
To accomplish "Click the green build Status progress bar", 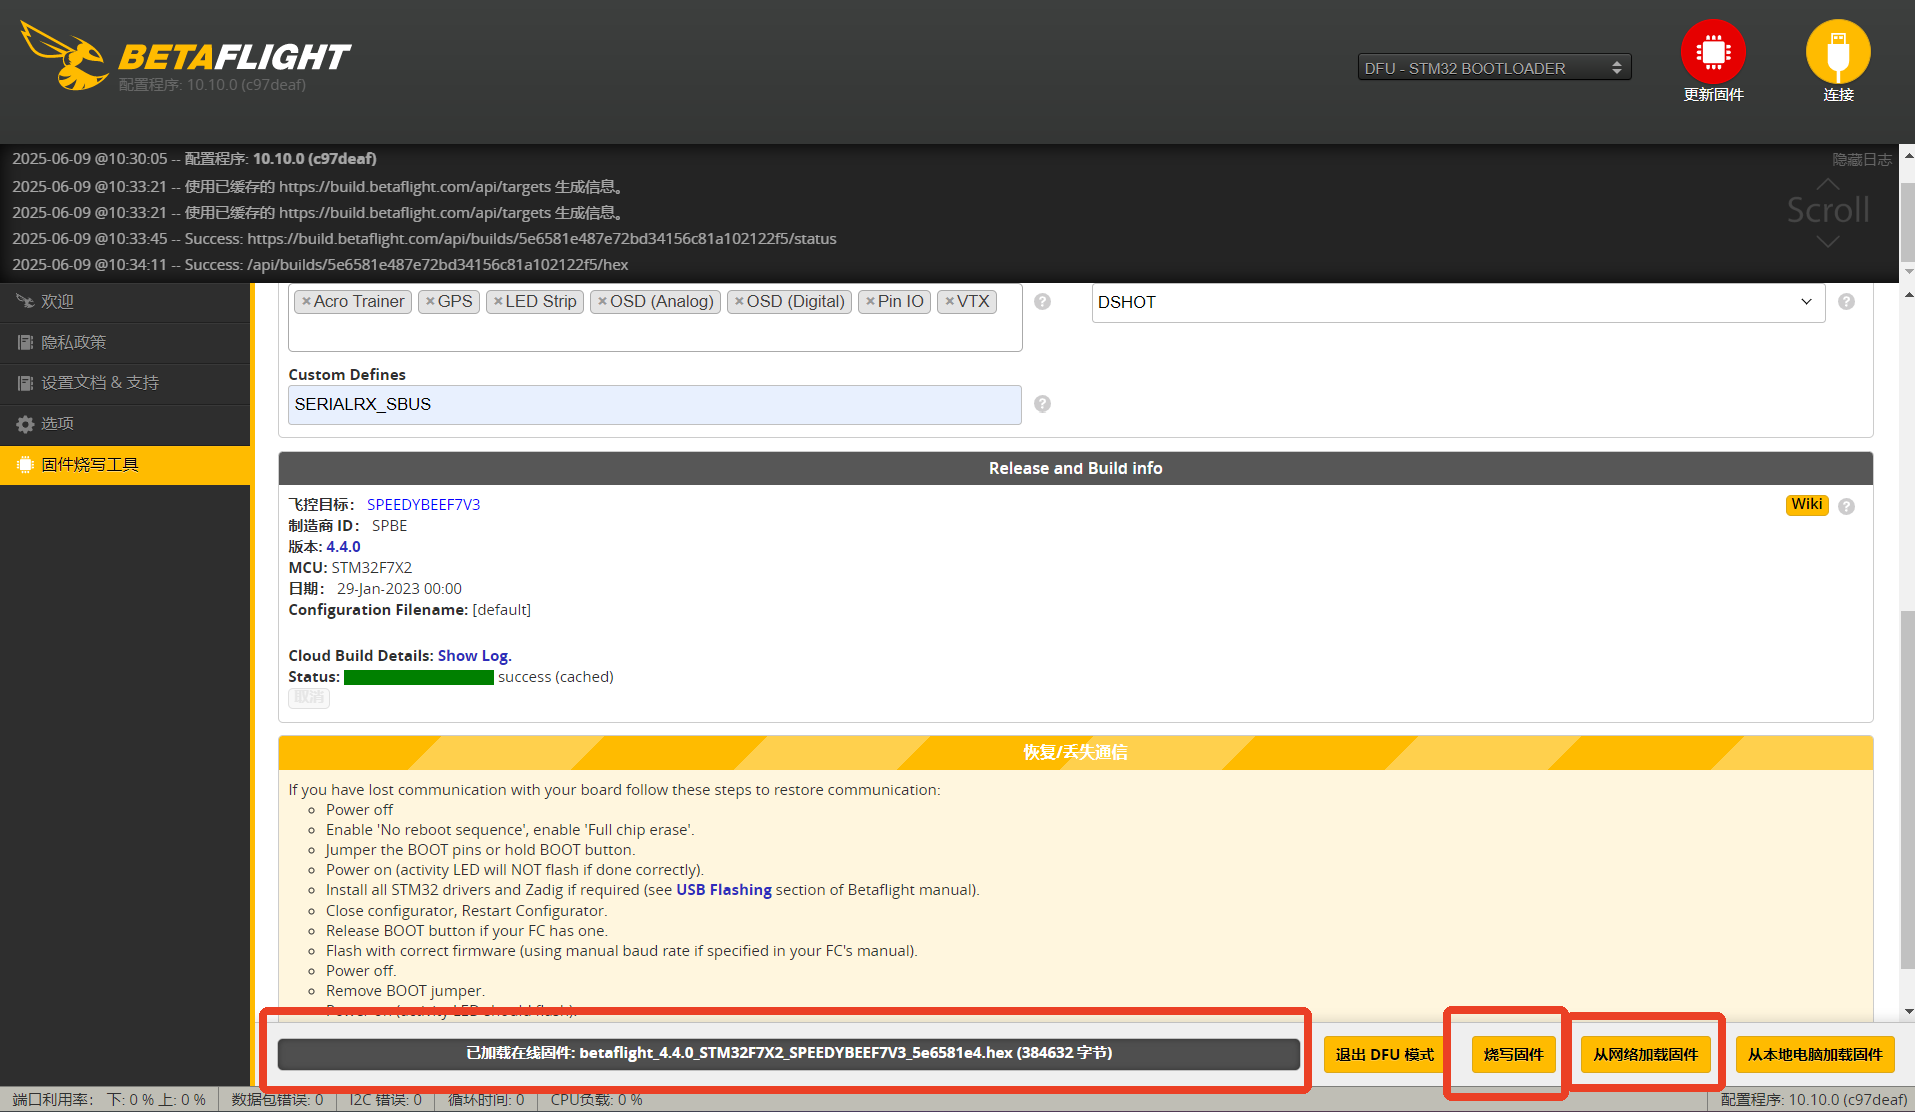I will (419, 677).
